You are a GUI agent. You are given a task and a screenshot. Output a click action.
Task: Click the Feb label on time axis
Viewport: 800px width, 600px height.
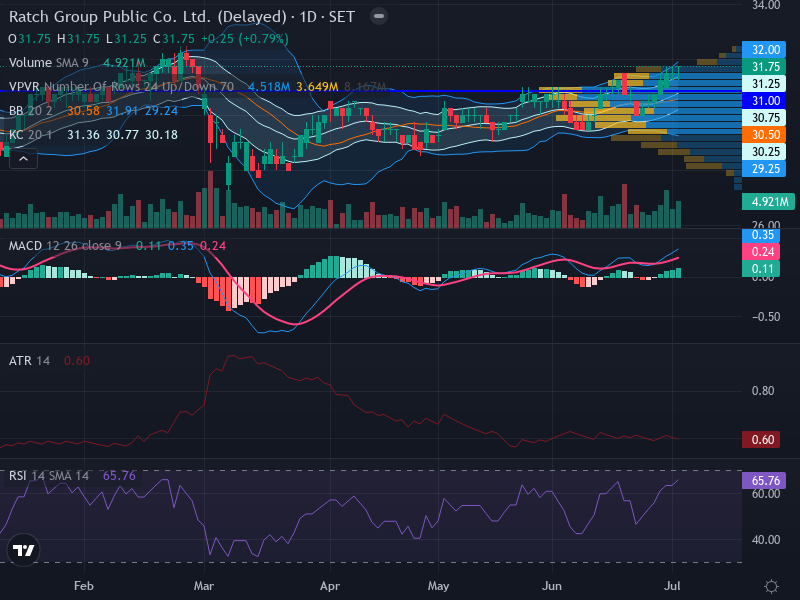(84, 586)
